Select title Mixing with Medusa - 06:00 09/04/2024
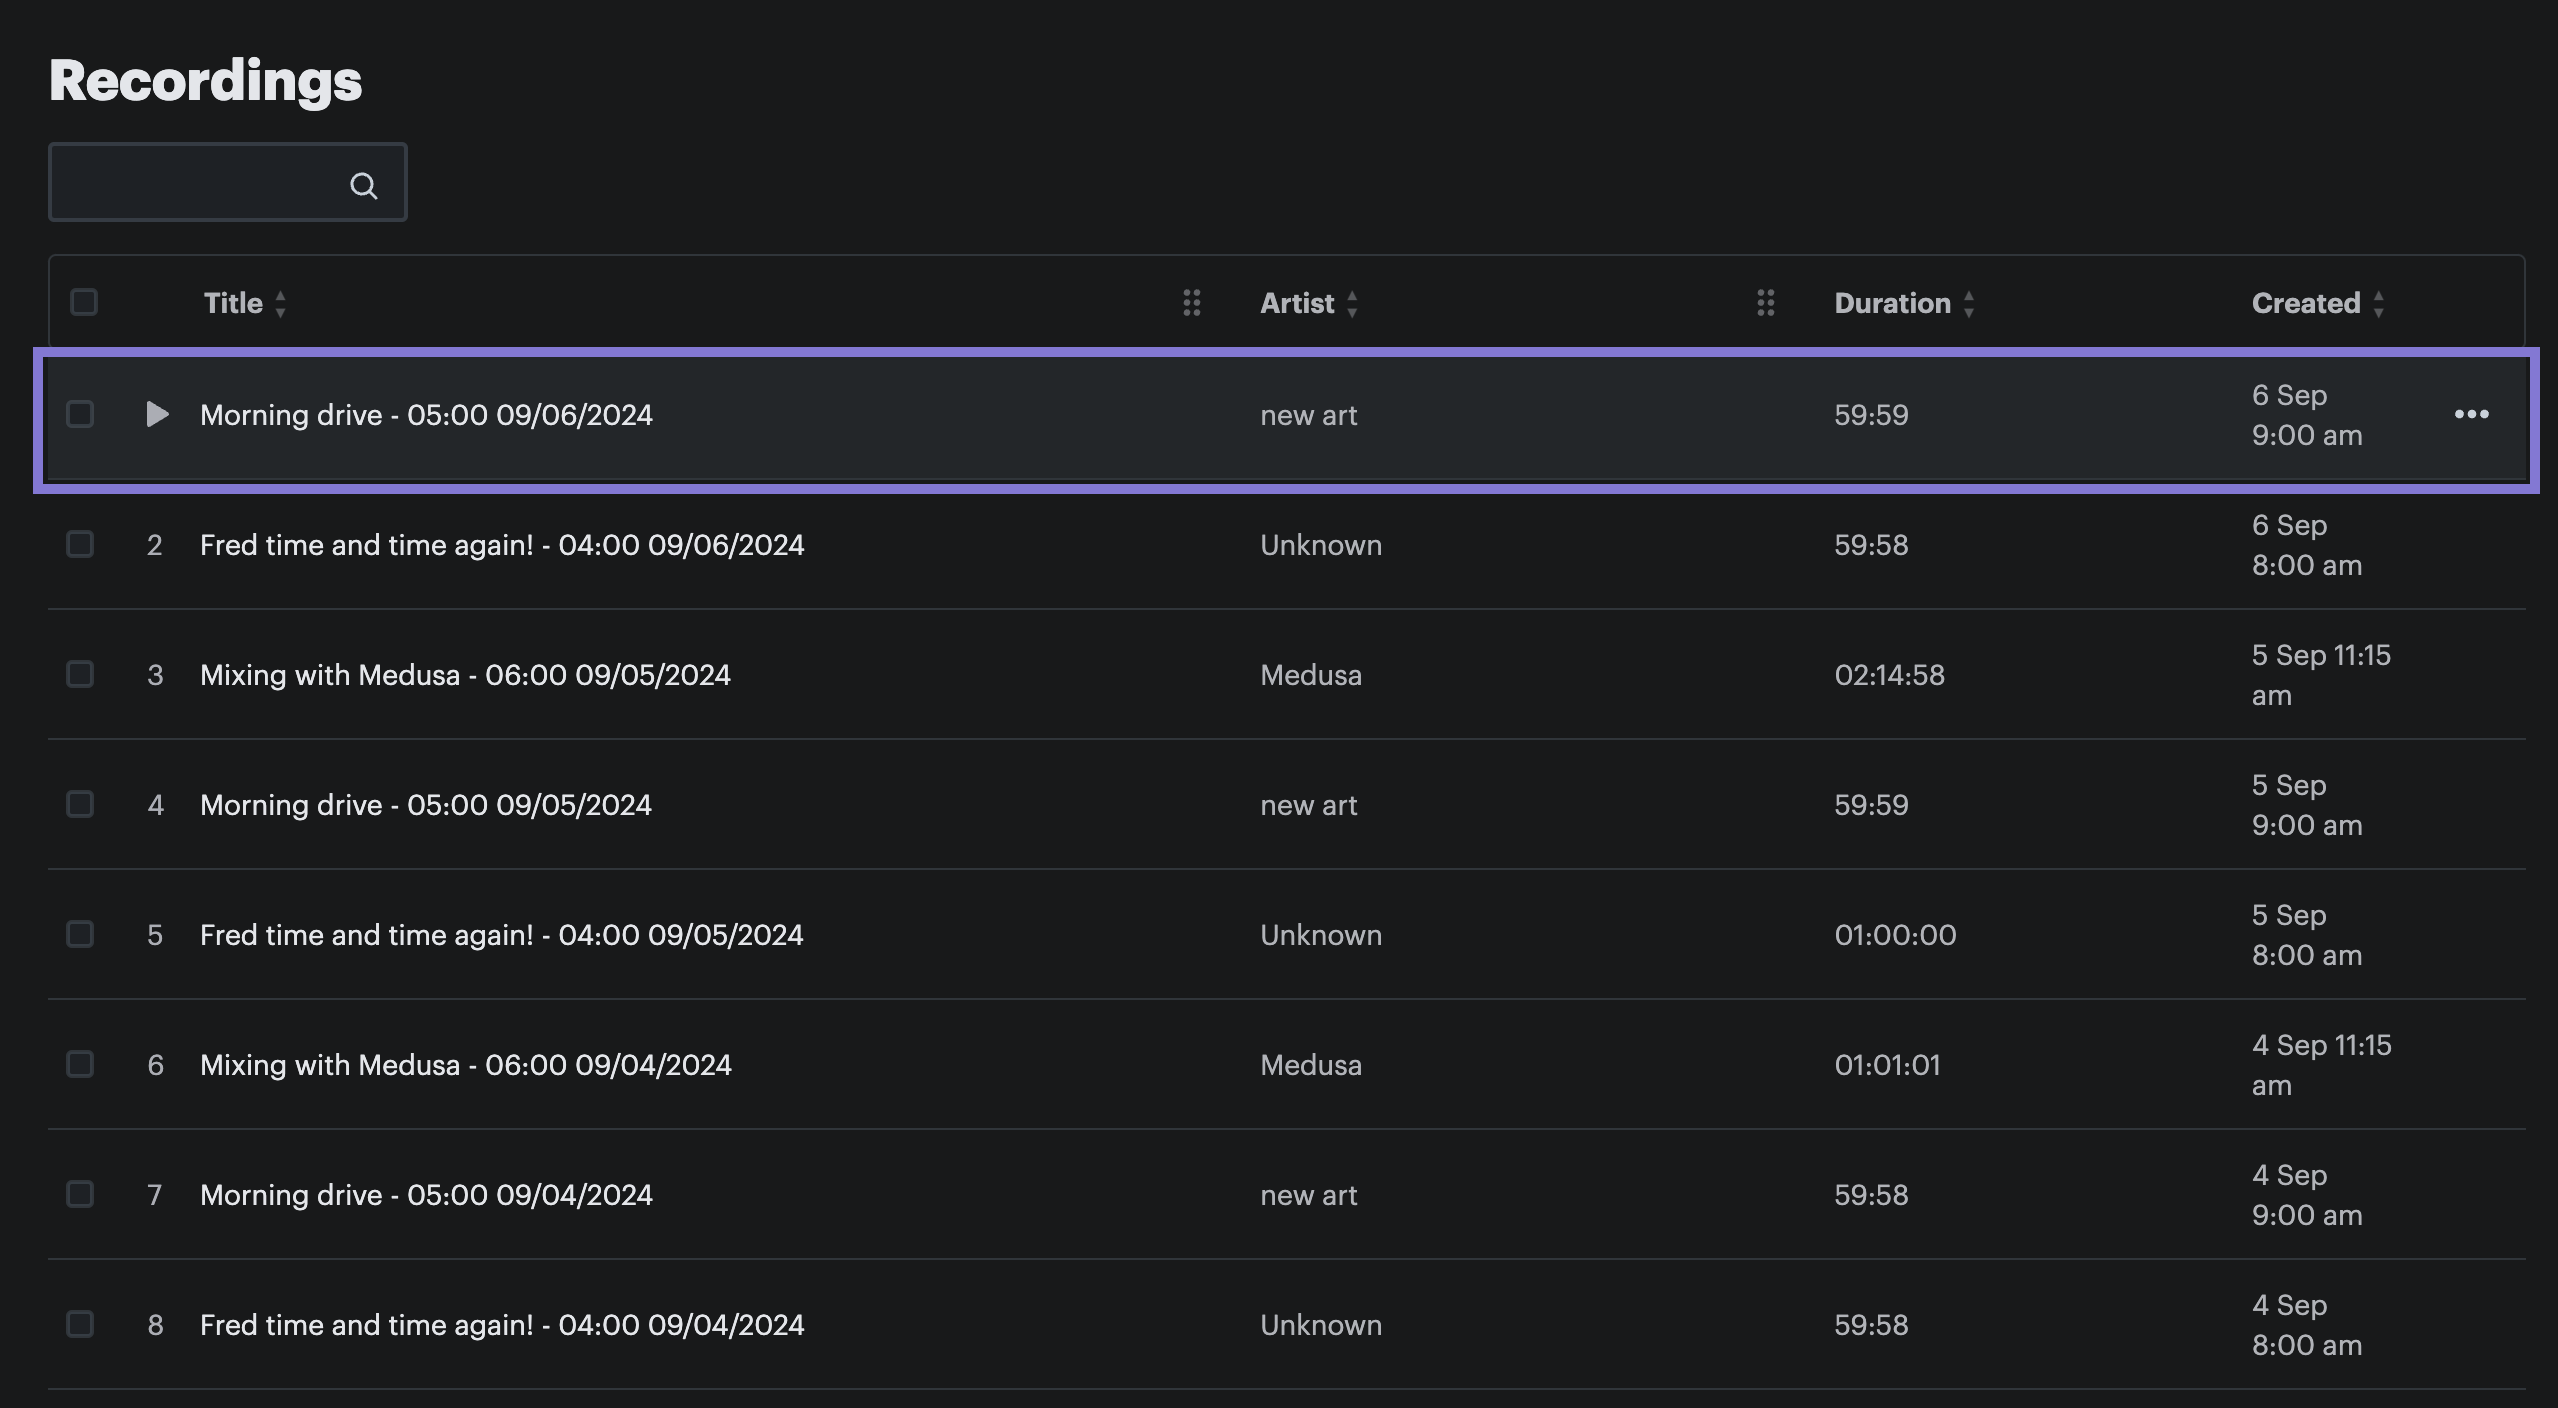 tap(466, 1065)
